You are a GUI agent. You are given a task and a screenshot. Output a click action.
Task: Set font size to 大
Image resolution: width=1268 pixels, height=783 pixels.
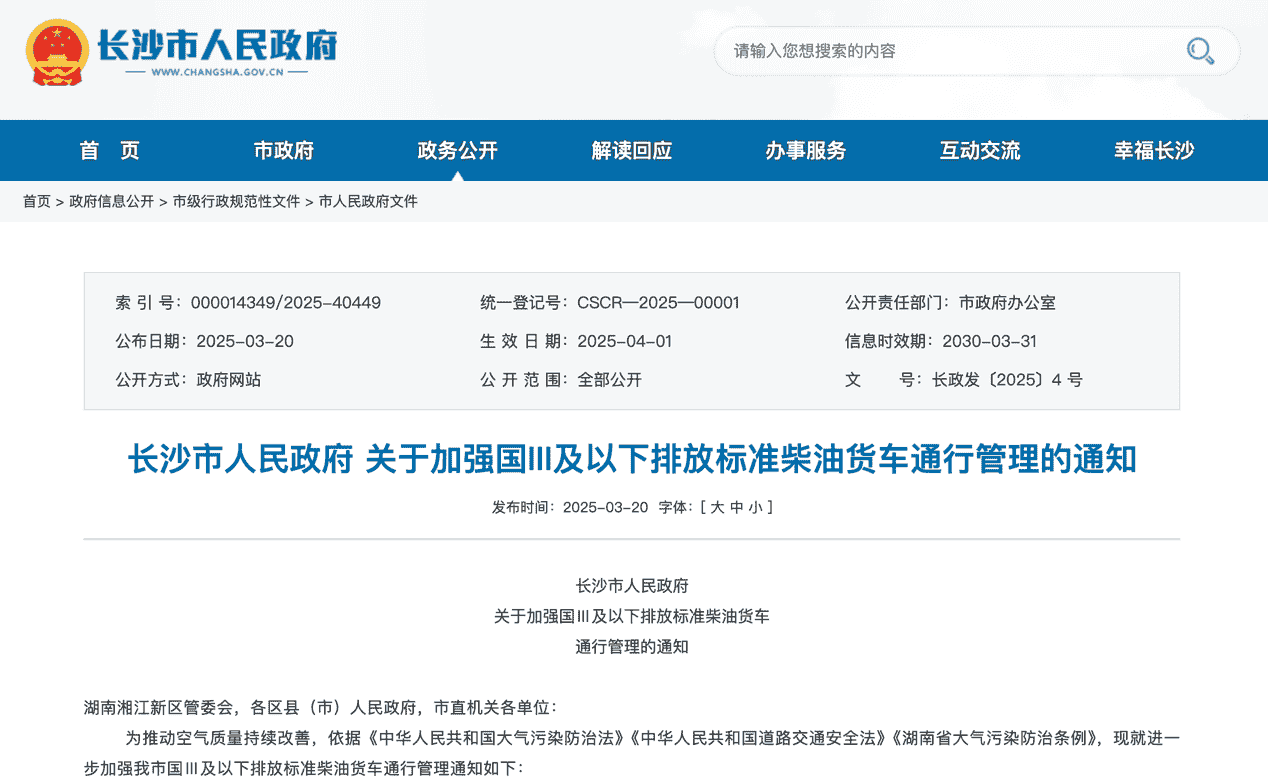717,508
